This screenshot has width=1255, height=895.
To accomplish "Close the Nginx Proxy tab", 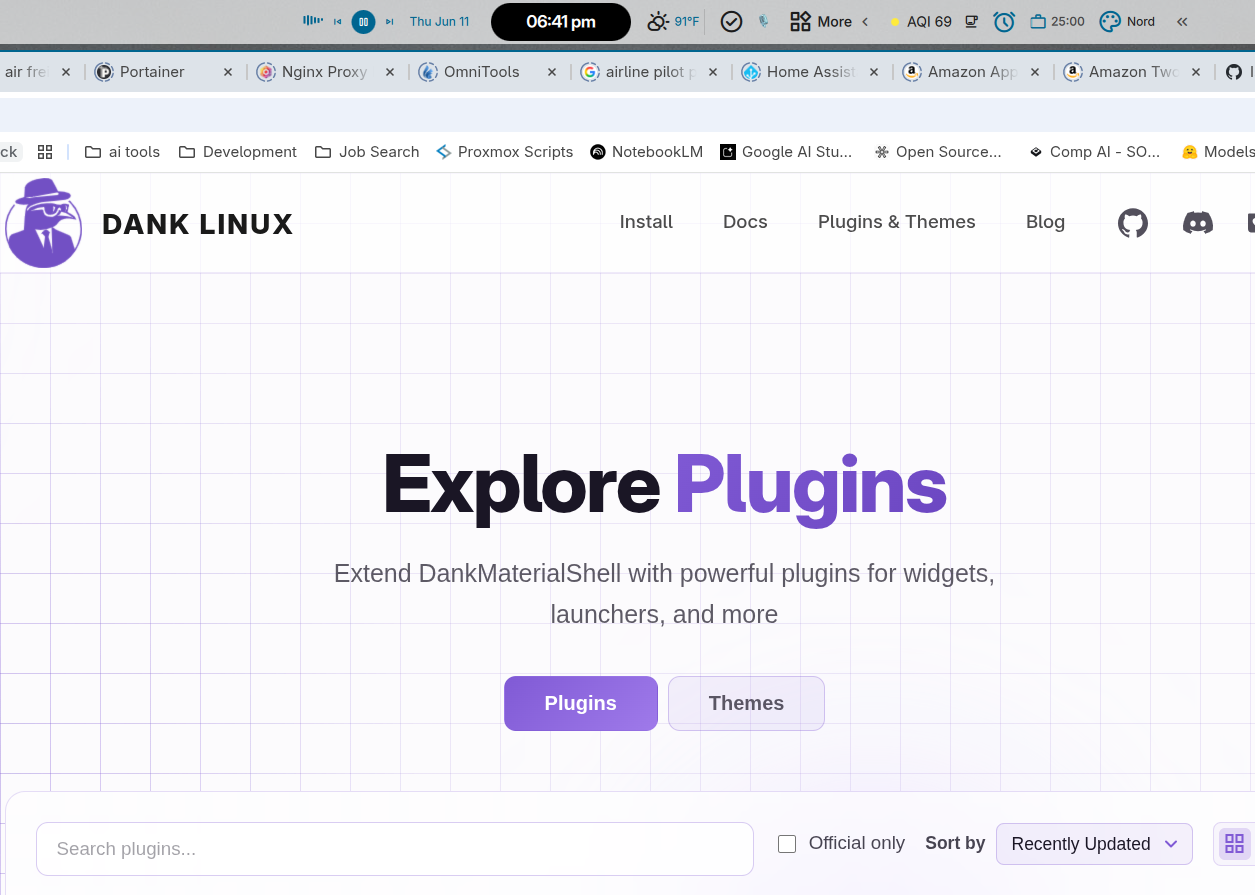I will (390, 72).
